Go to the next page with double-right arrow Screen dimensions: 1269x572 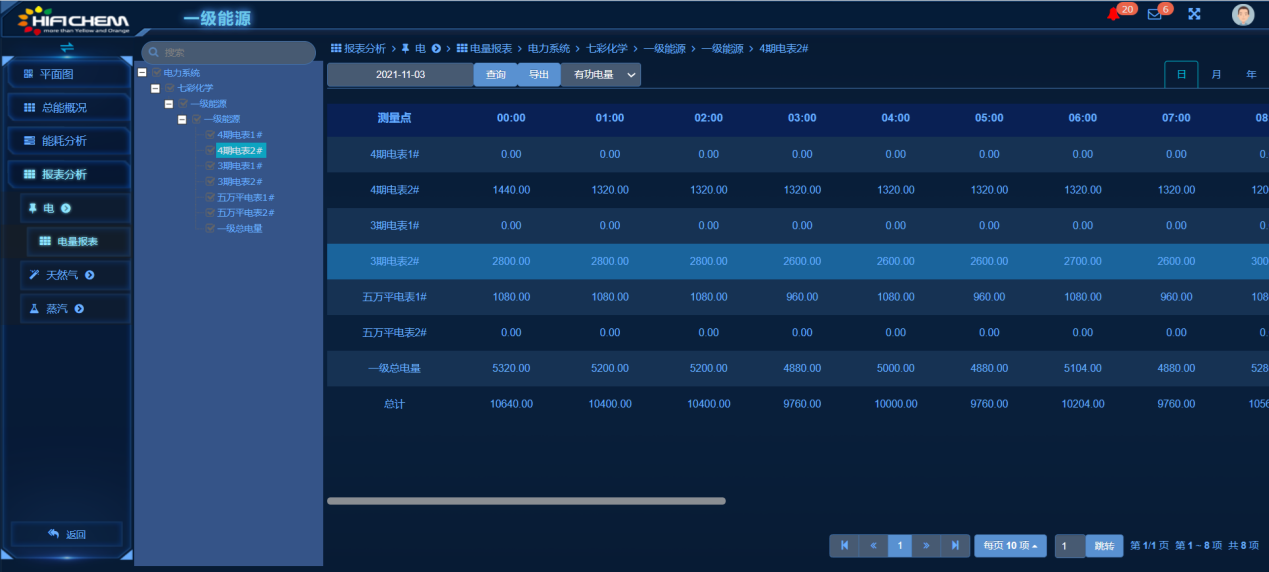click(x=927, y=545)
